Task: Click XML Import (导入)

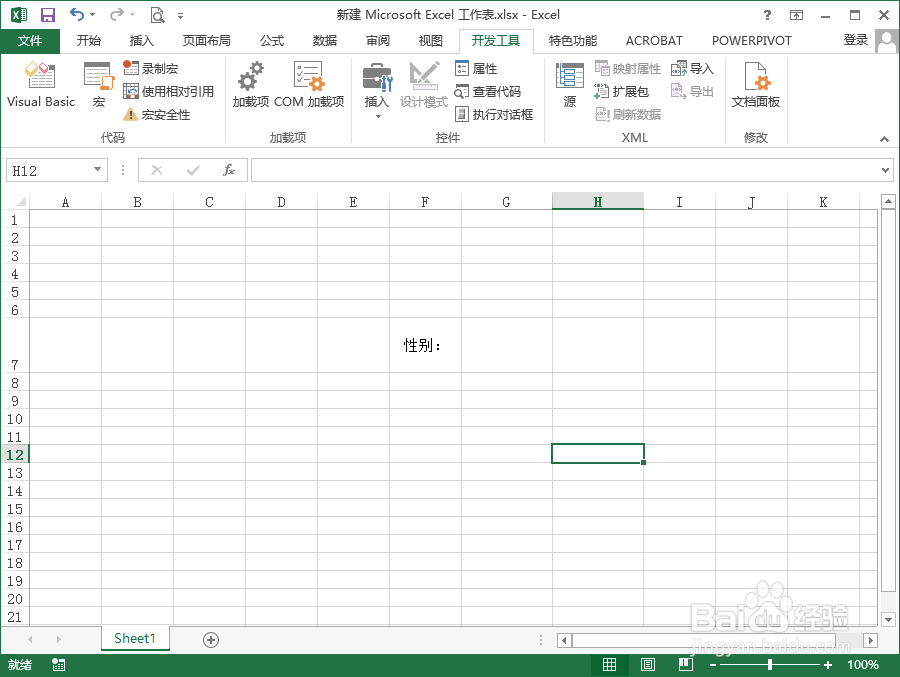Action: click(x=692, y=68)
